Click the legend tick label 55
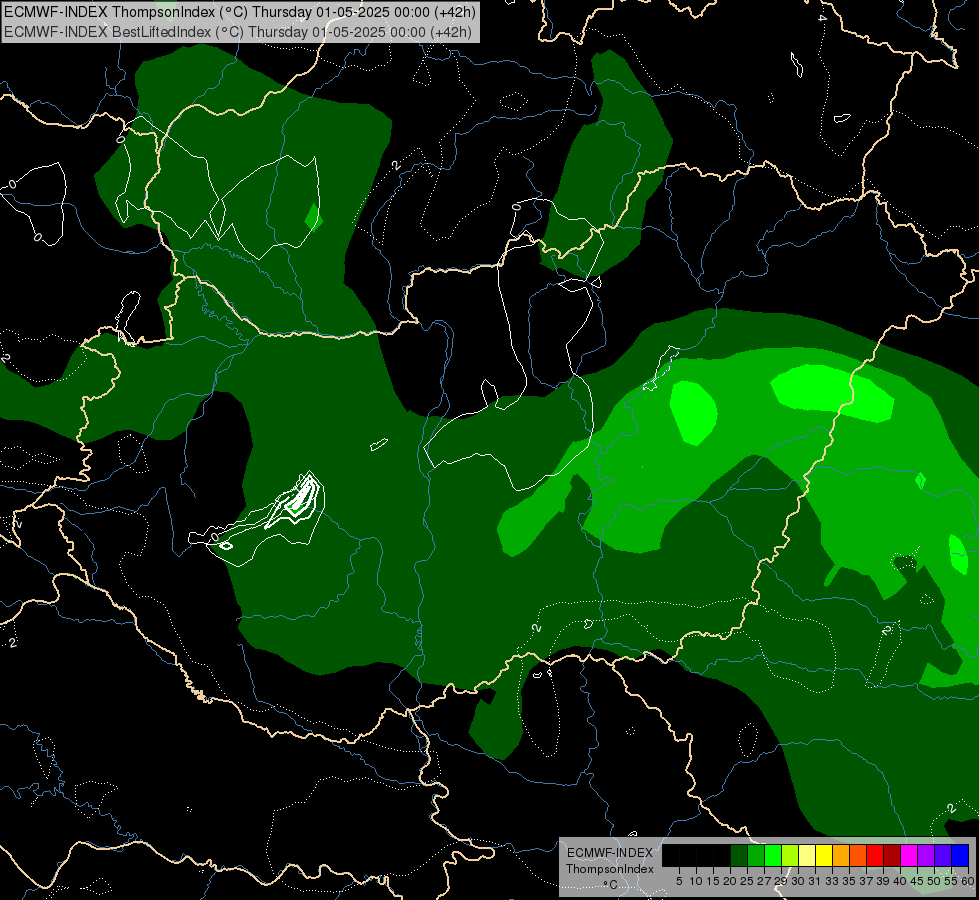The width and height of the screenshot is (979, 900). point(951,881)
